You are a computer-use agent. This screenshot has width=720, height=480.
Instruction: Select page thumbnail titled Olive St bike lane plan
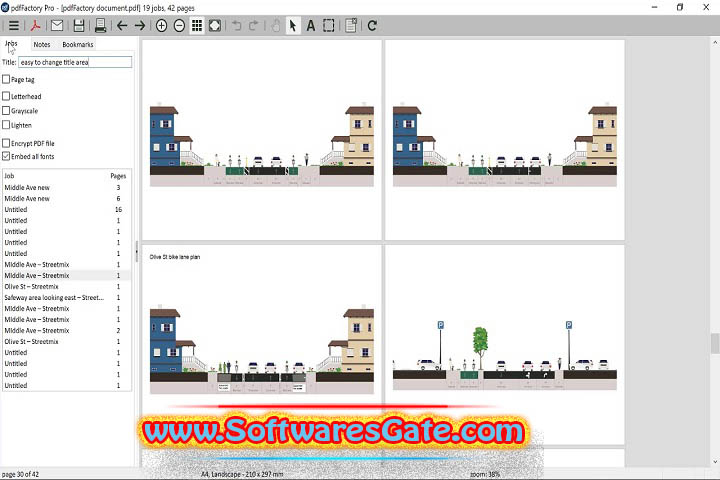point(262,344)
